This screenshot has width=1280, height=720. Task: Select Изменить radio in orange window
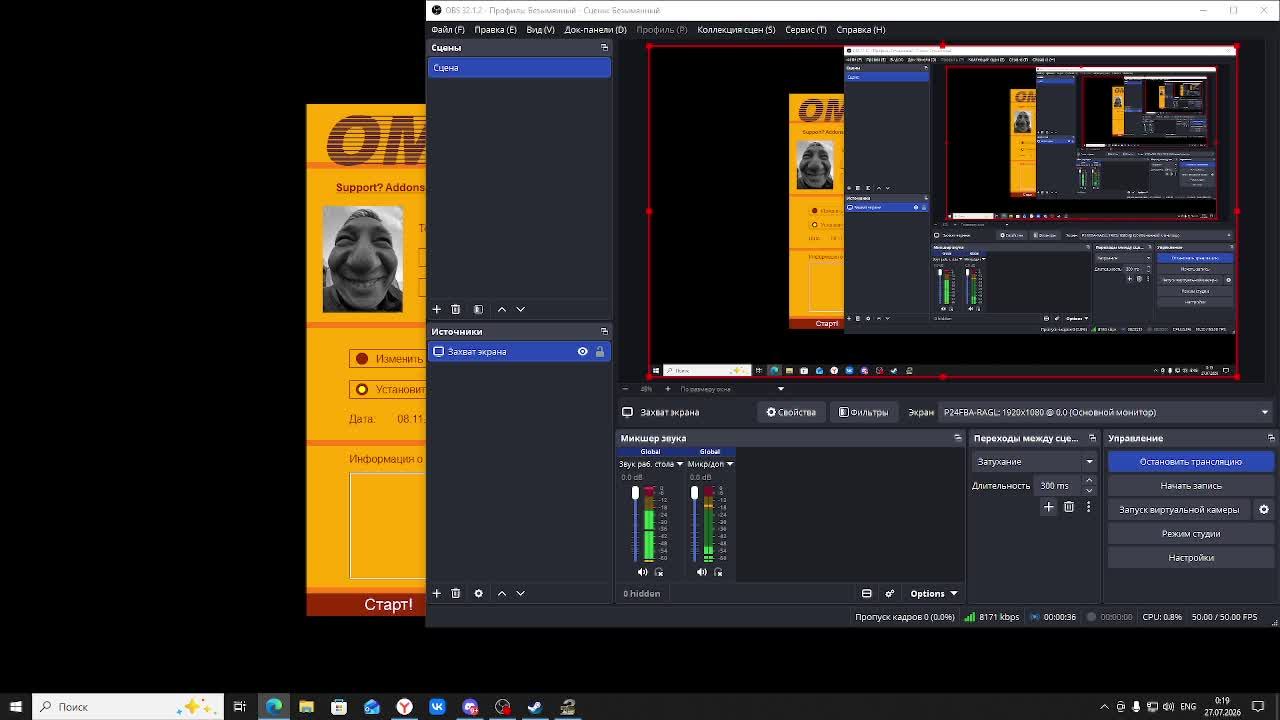tap(362, 358)
